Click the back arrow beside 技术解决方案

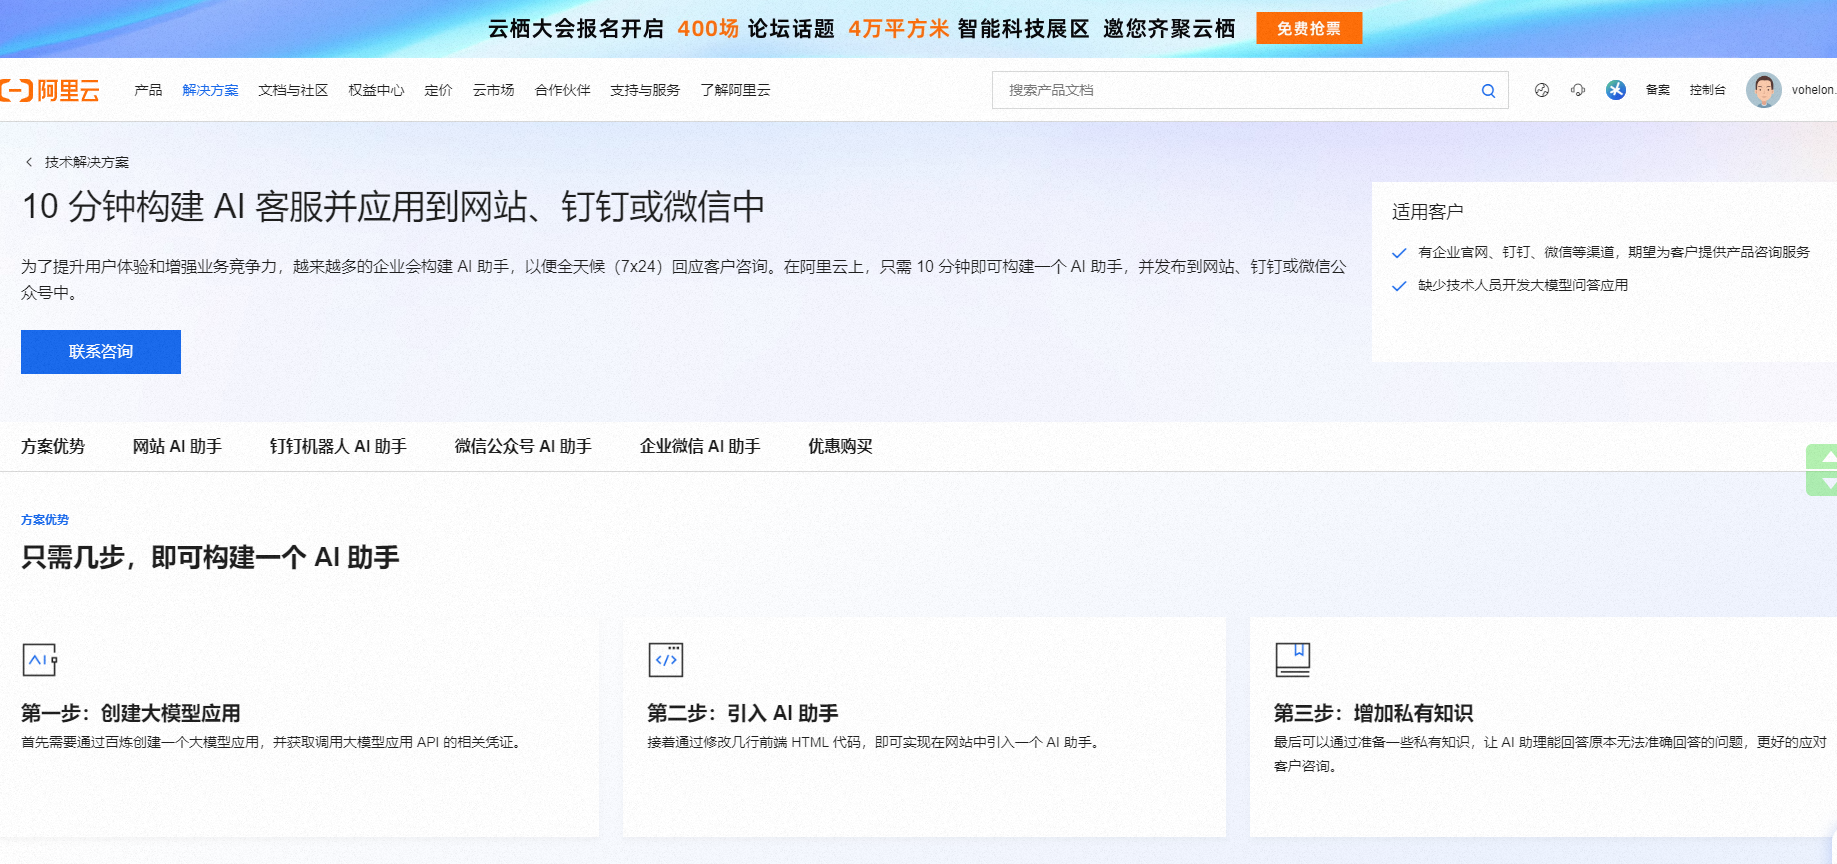point(29,162)
